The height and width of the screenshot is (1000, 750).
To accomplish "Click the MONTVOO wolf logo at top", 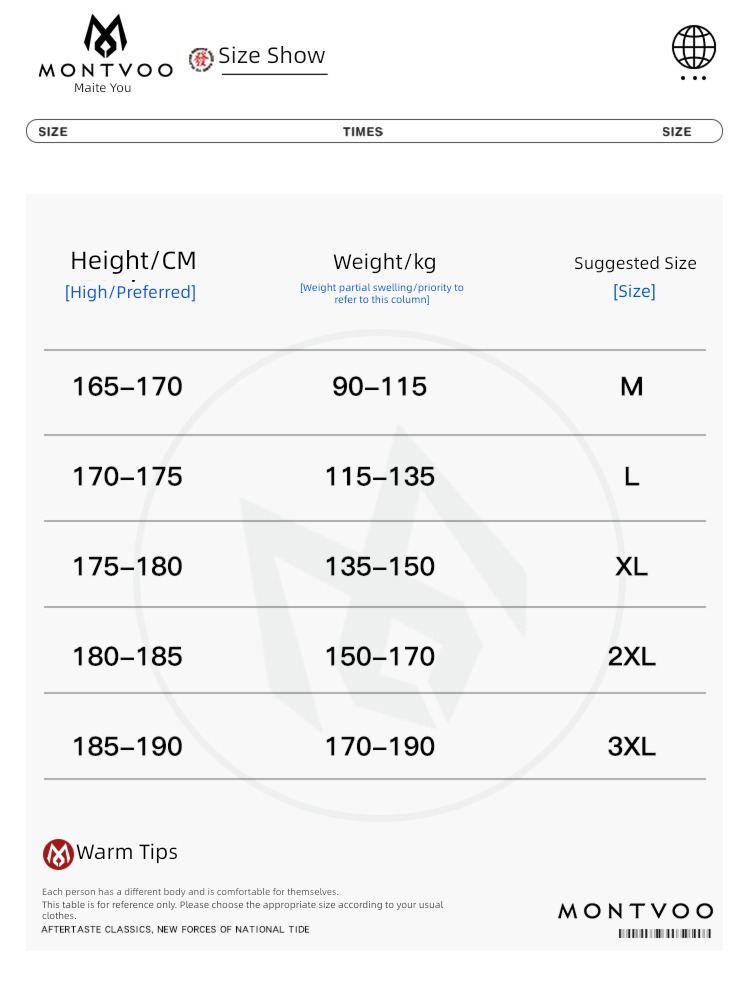I will pos(105,36).
